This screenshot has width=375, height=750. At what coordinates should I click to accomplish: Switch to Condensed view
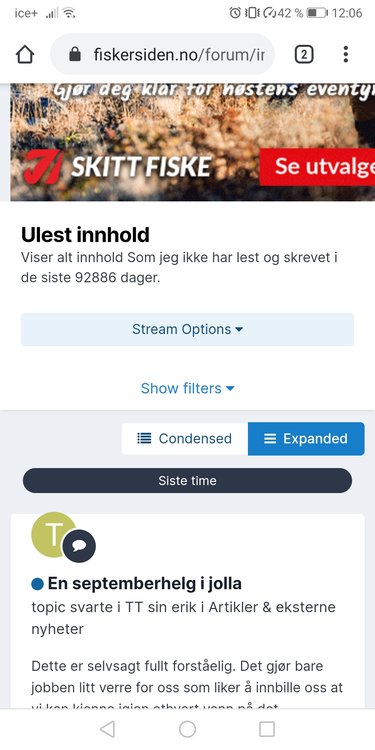(x=185, y=439)
